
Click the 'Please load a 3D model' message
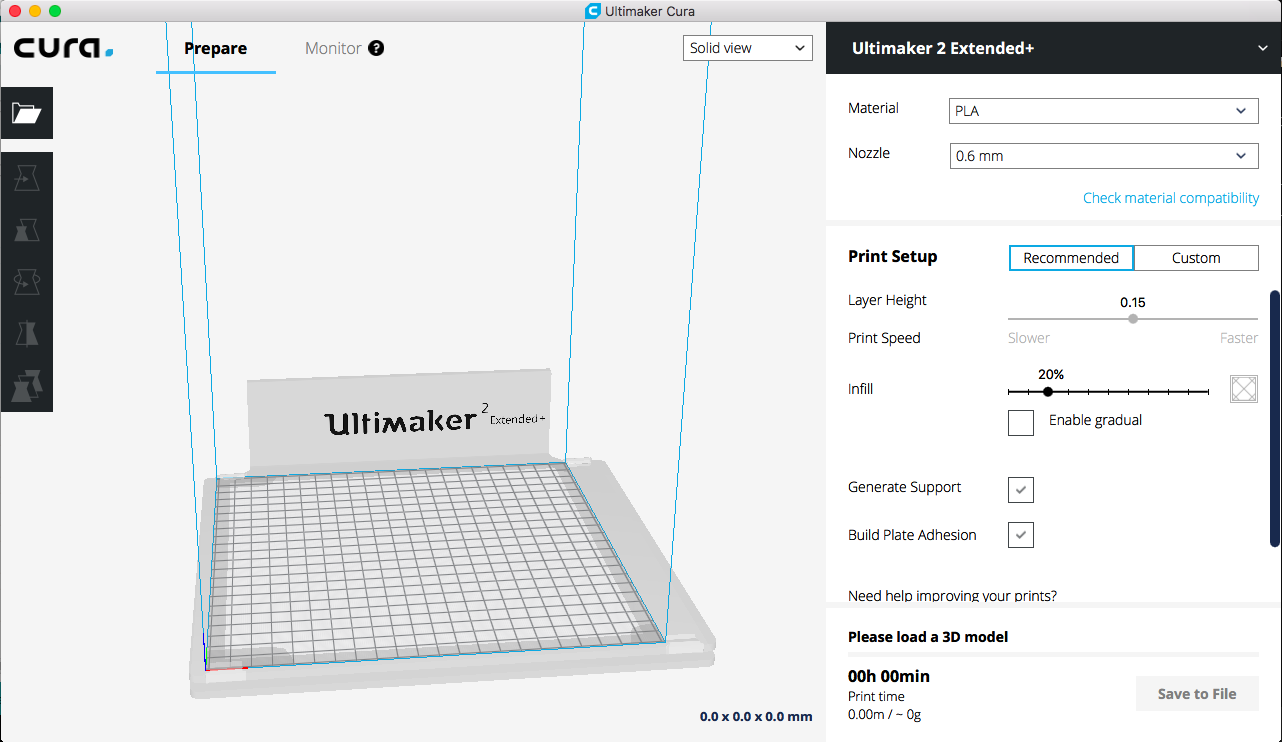point(928,637)
